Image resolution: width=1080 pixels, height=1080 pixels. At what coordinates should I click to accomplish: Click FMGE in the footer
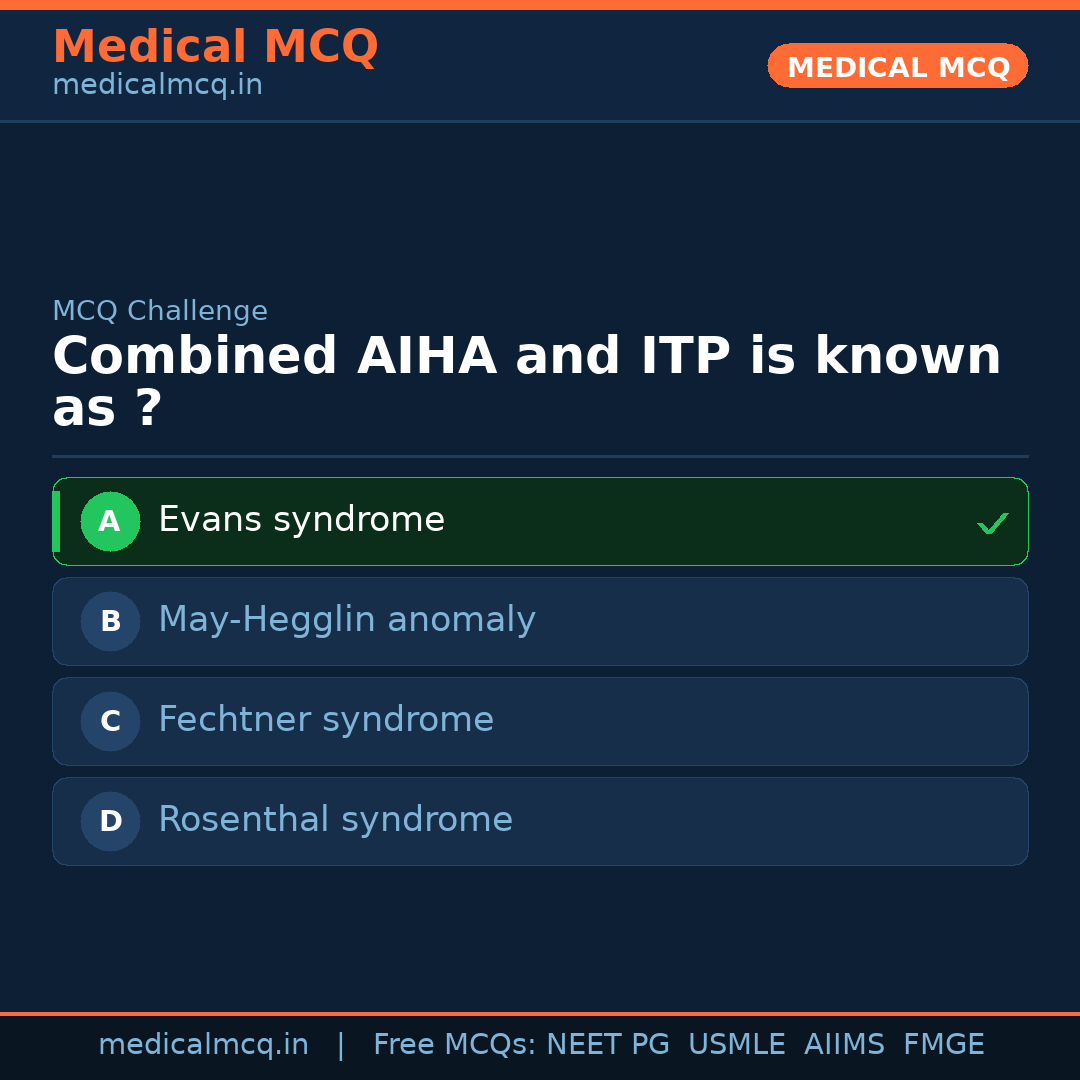pos(944,1045)
